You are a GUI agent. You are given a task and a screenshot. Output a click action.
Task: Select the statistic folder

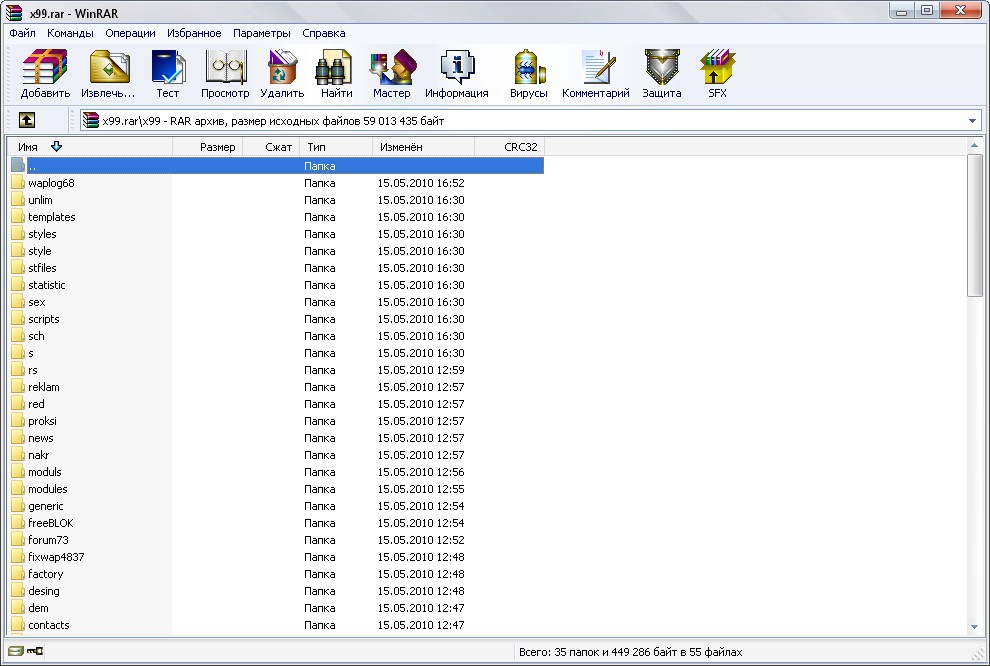point(47,285)
